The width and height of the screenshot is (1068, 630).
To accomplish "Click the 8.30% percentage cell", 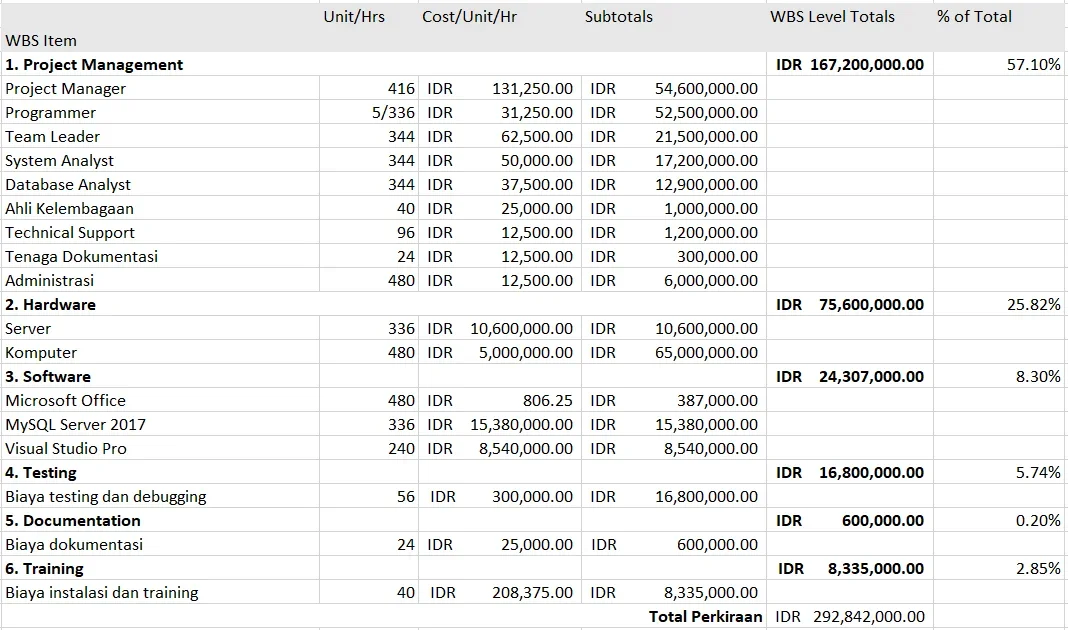I will pos(1038,377).
